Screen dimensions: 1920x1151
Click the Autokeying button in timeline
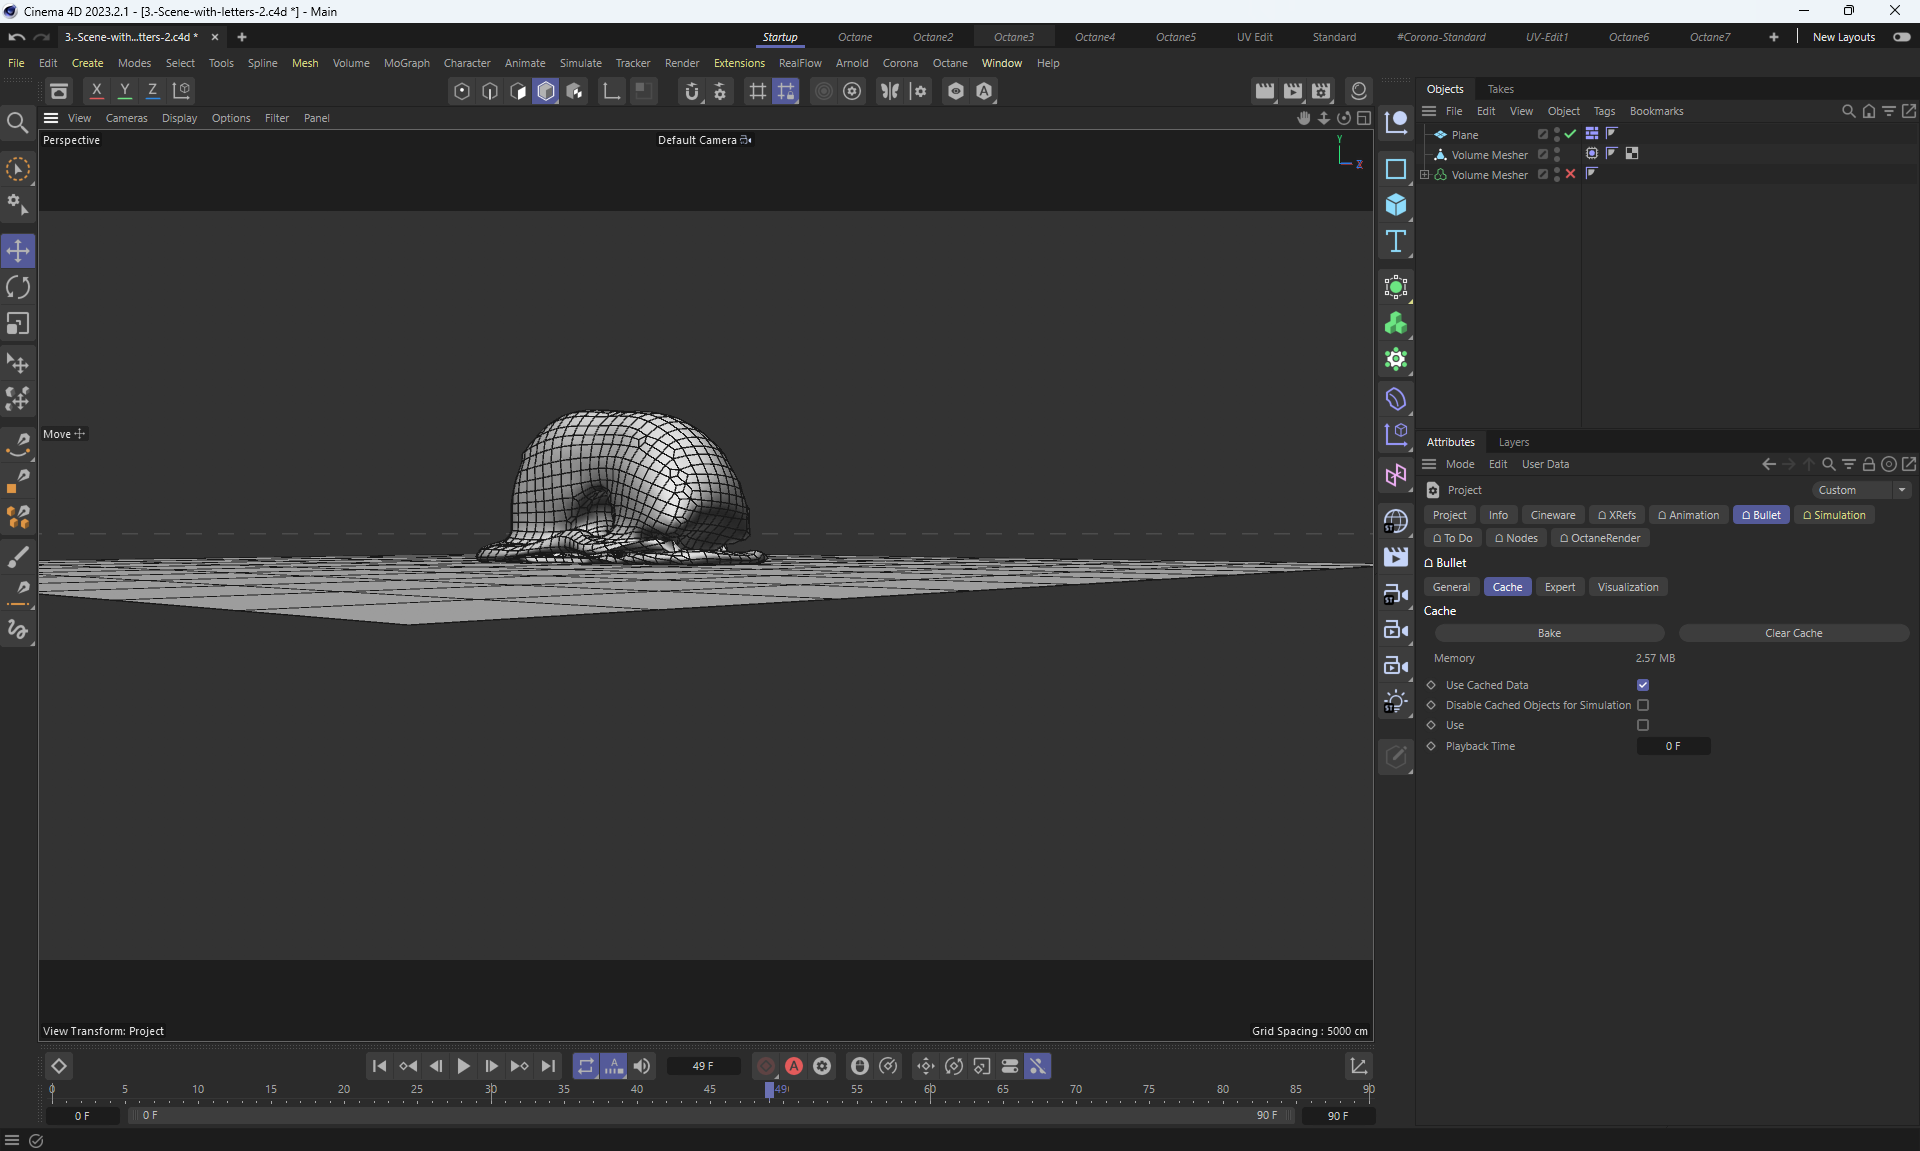click(794, 1066)
